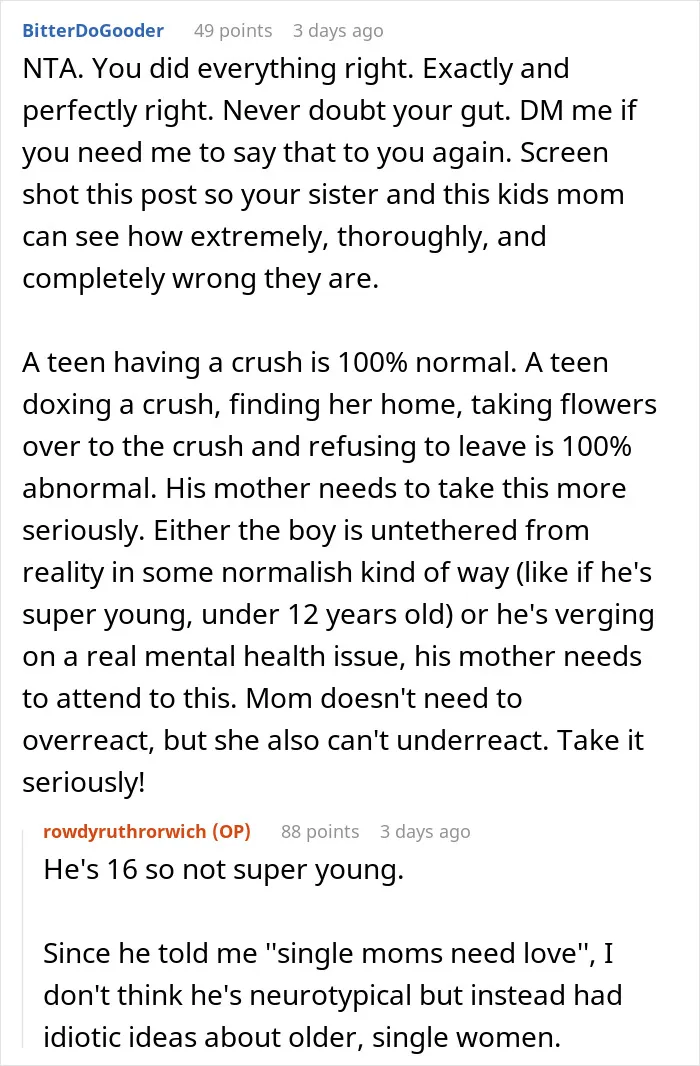Image resolution: width=700 pixels, height=1066 pixels.
Task: Open the reply's 3 days ago timestamp
Action: 425,831
